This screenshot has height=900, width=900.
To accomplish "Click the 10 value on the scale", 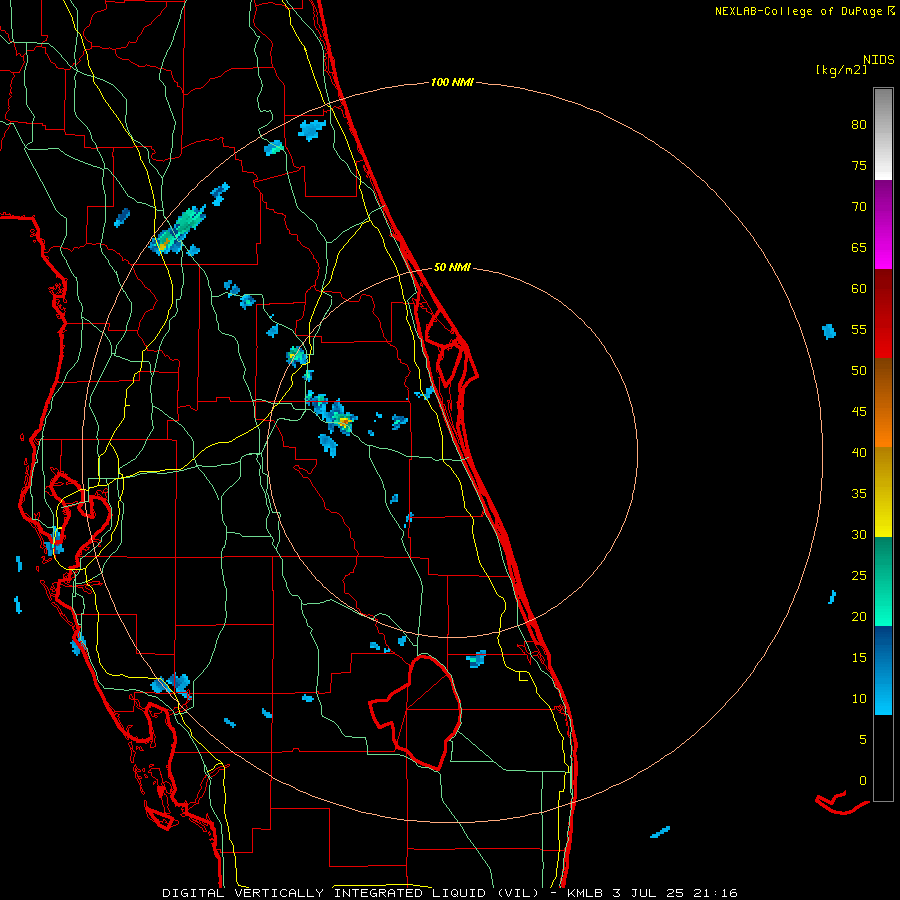I will (859, 699).
